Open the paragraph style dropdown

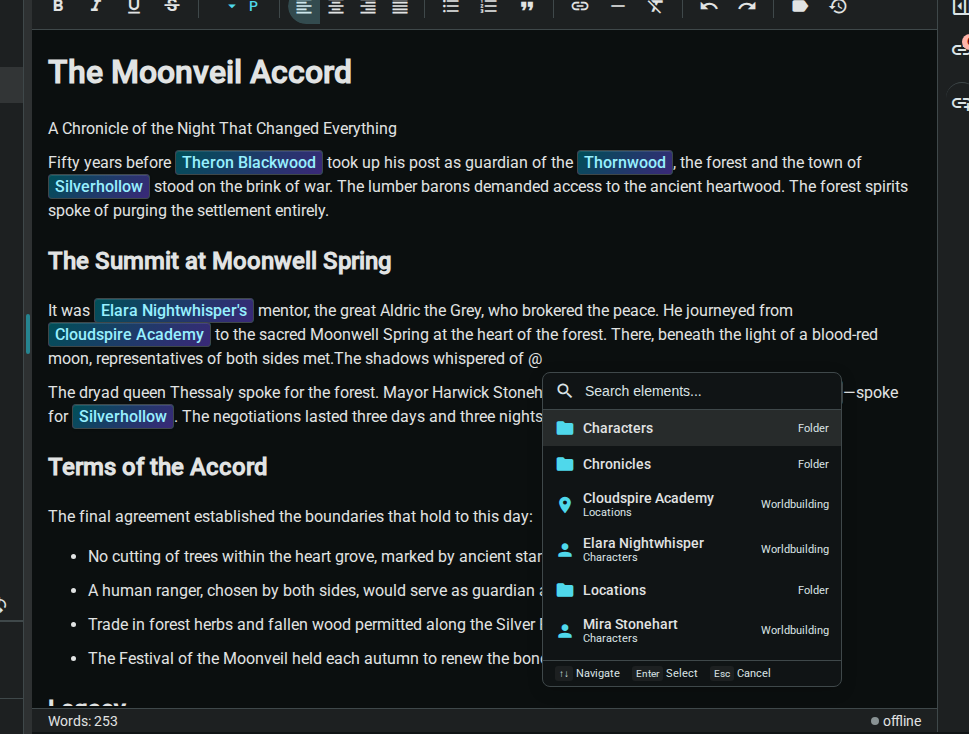click(243, 7)
